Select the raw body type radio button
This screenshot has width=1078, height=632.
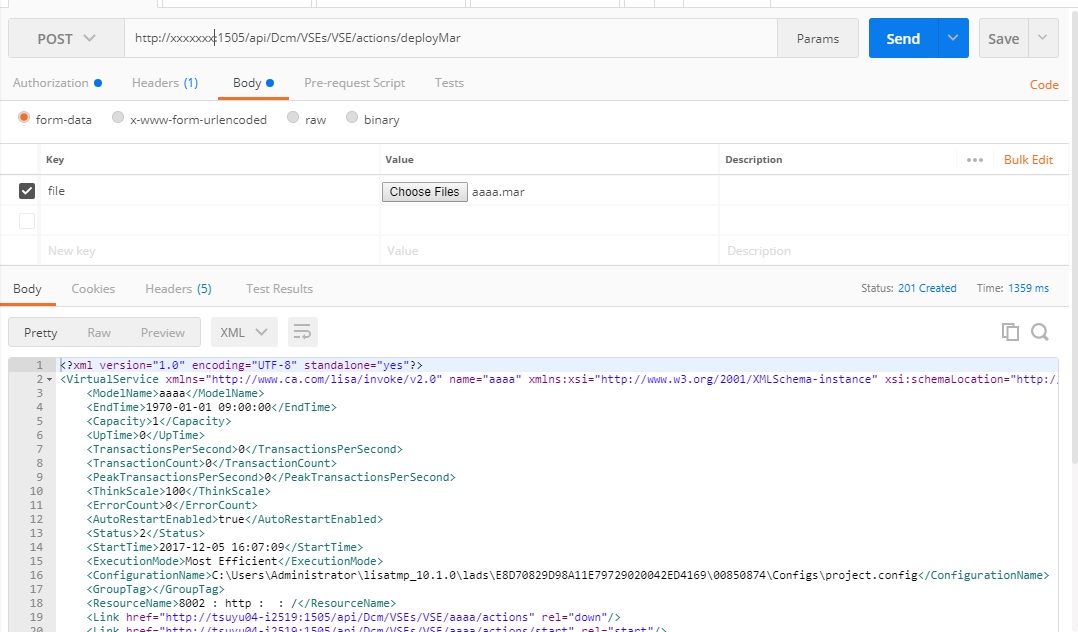coord(292,117)
